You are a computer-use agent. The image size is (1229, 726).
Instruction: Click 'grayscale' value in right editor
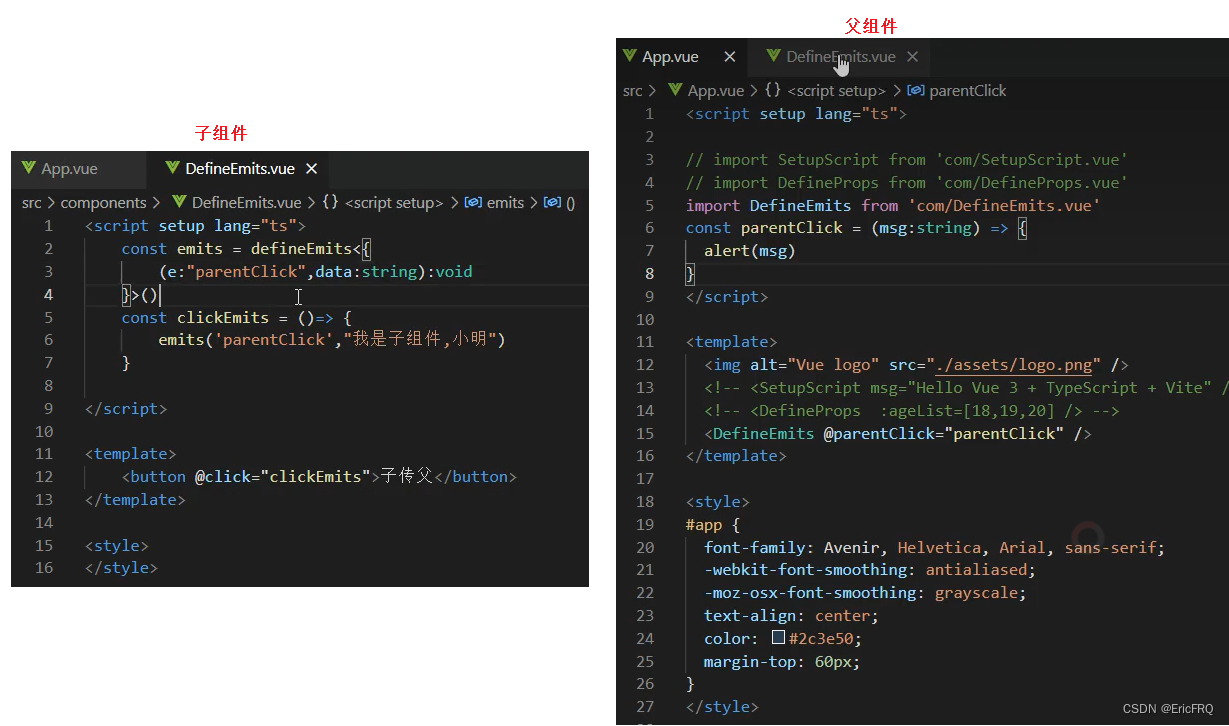[976, 593]
